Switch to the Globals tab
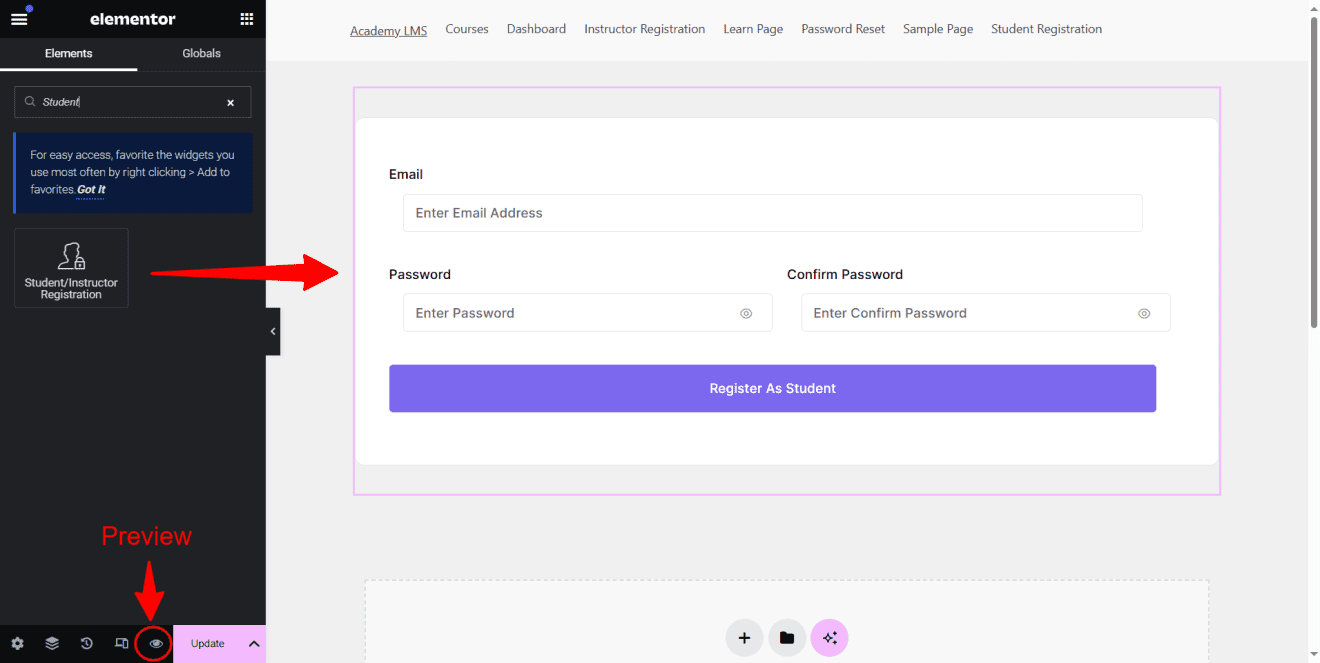 pyautogui.click(x=201, y=53)
